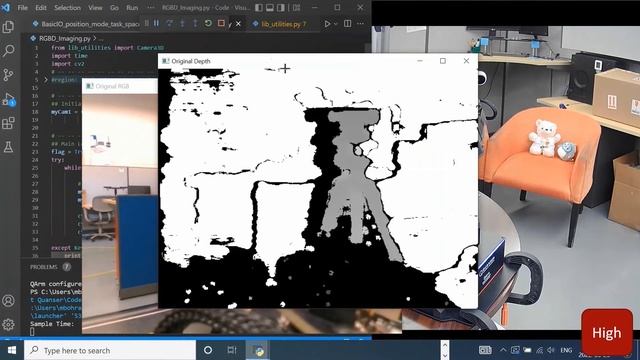Toggle the secondary side bar layout

click(x=281, y=7)
